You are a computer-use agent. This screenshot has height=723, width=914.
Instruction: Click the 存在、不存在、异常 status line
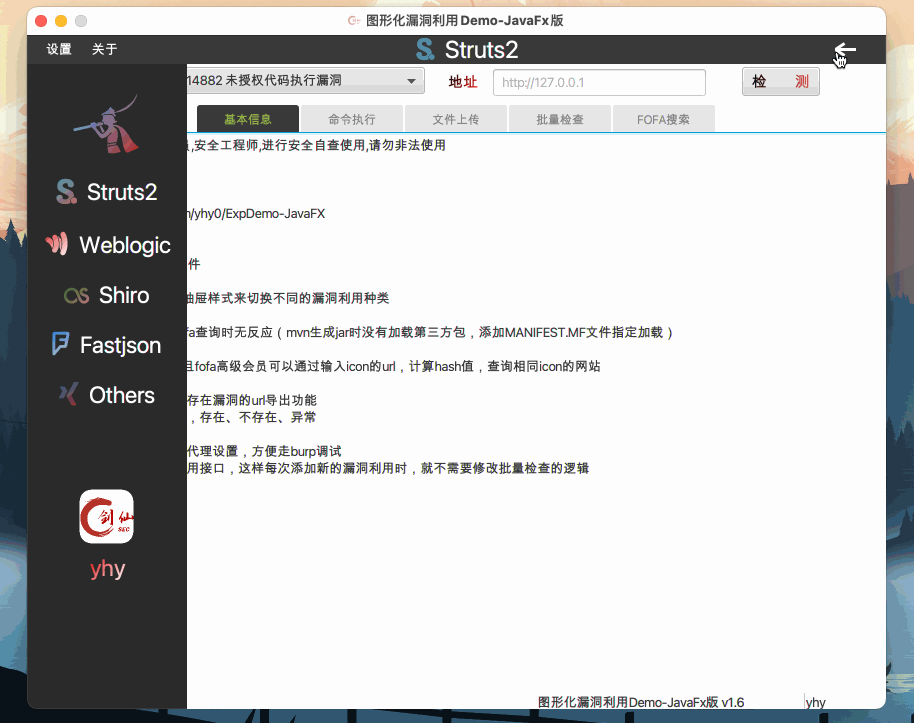(252, 417)
